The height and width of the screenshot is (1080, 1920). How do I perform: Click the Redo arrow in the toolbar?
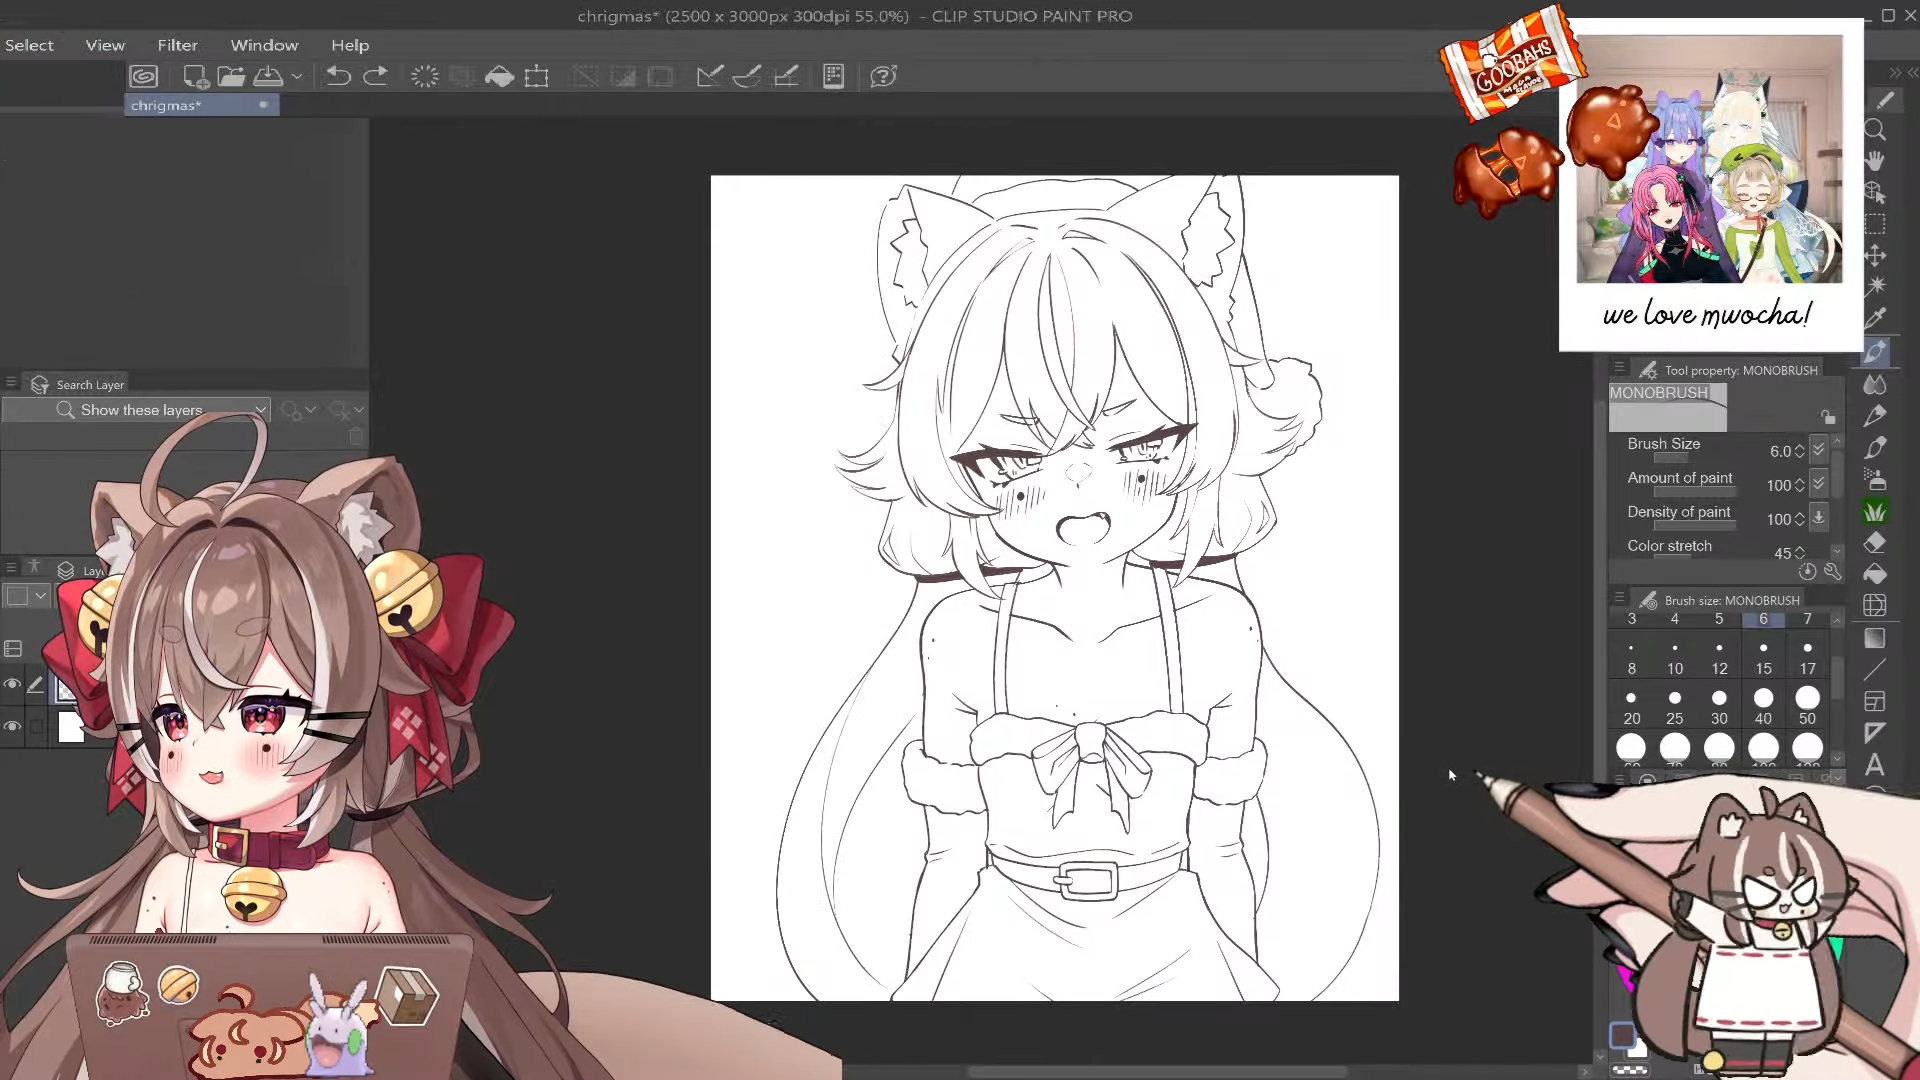click(x=375, y=76)
